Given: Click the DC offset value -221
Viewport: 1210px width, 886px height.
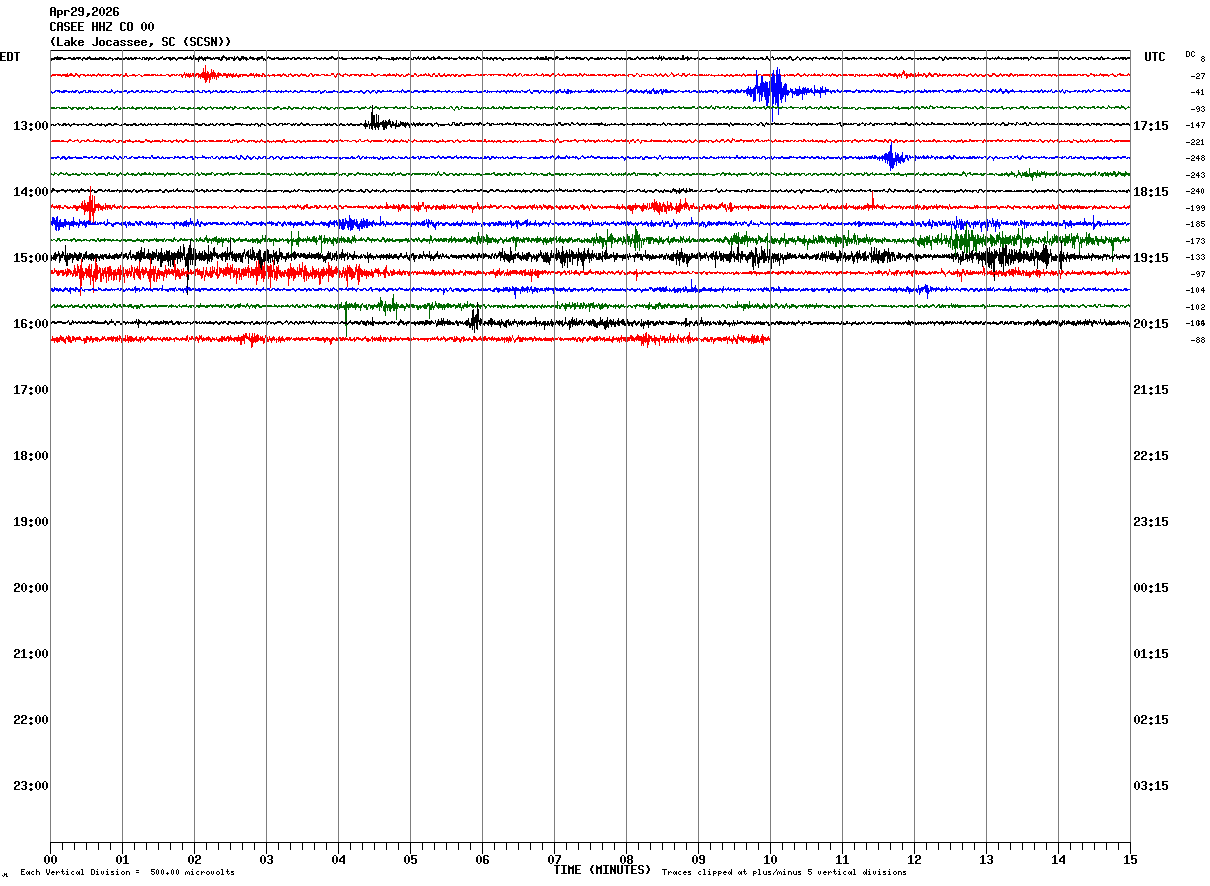Looking at the screenshot, I should tap(1195, 142).
